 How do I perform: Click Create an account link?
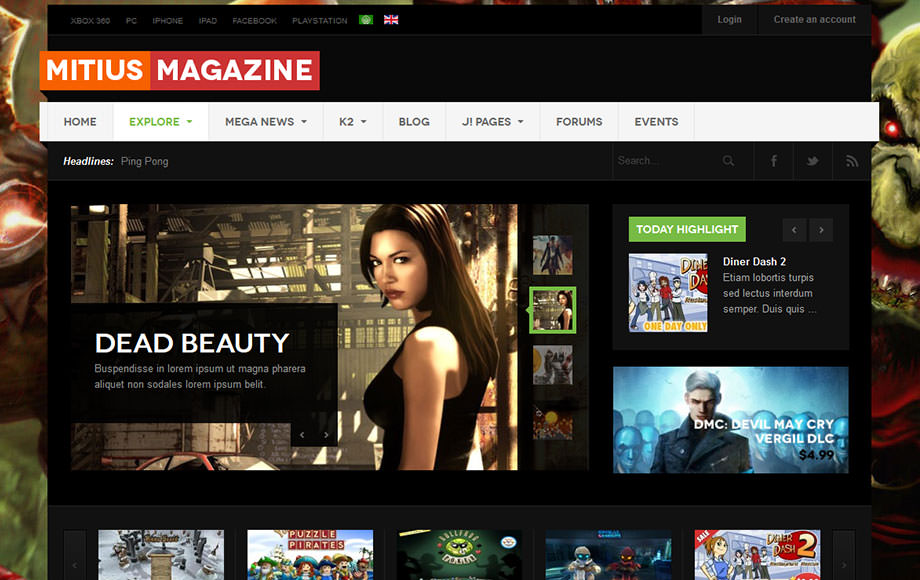click(x=814, y=20)
